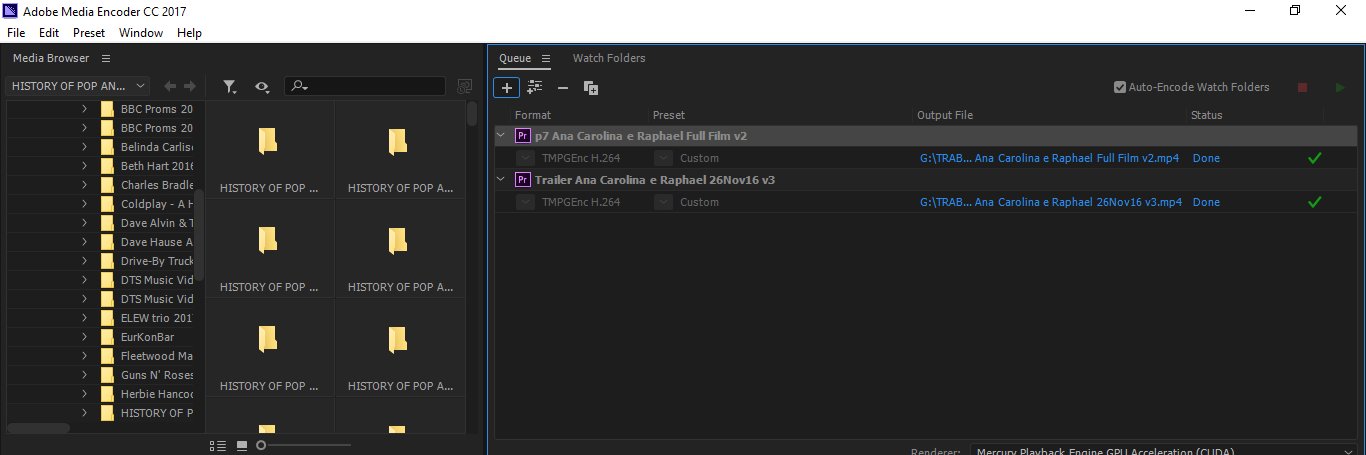Screen dimensions: 1366x455
Task: Click the Adobe Media Encoder title bar logo
Action: (12, 11)
